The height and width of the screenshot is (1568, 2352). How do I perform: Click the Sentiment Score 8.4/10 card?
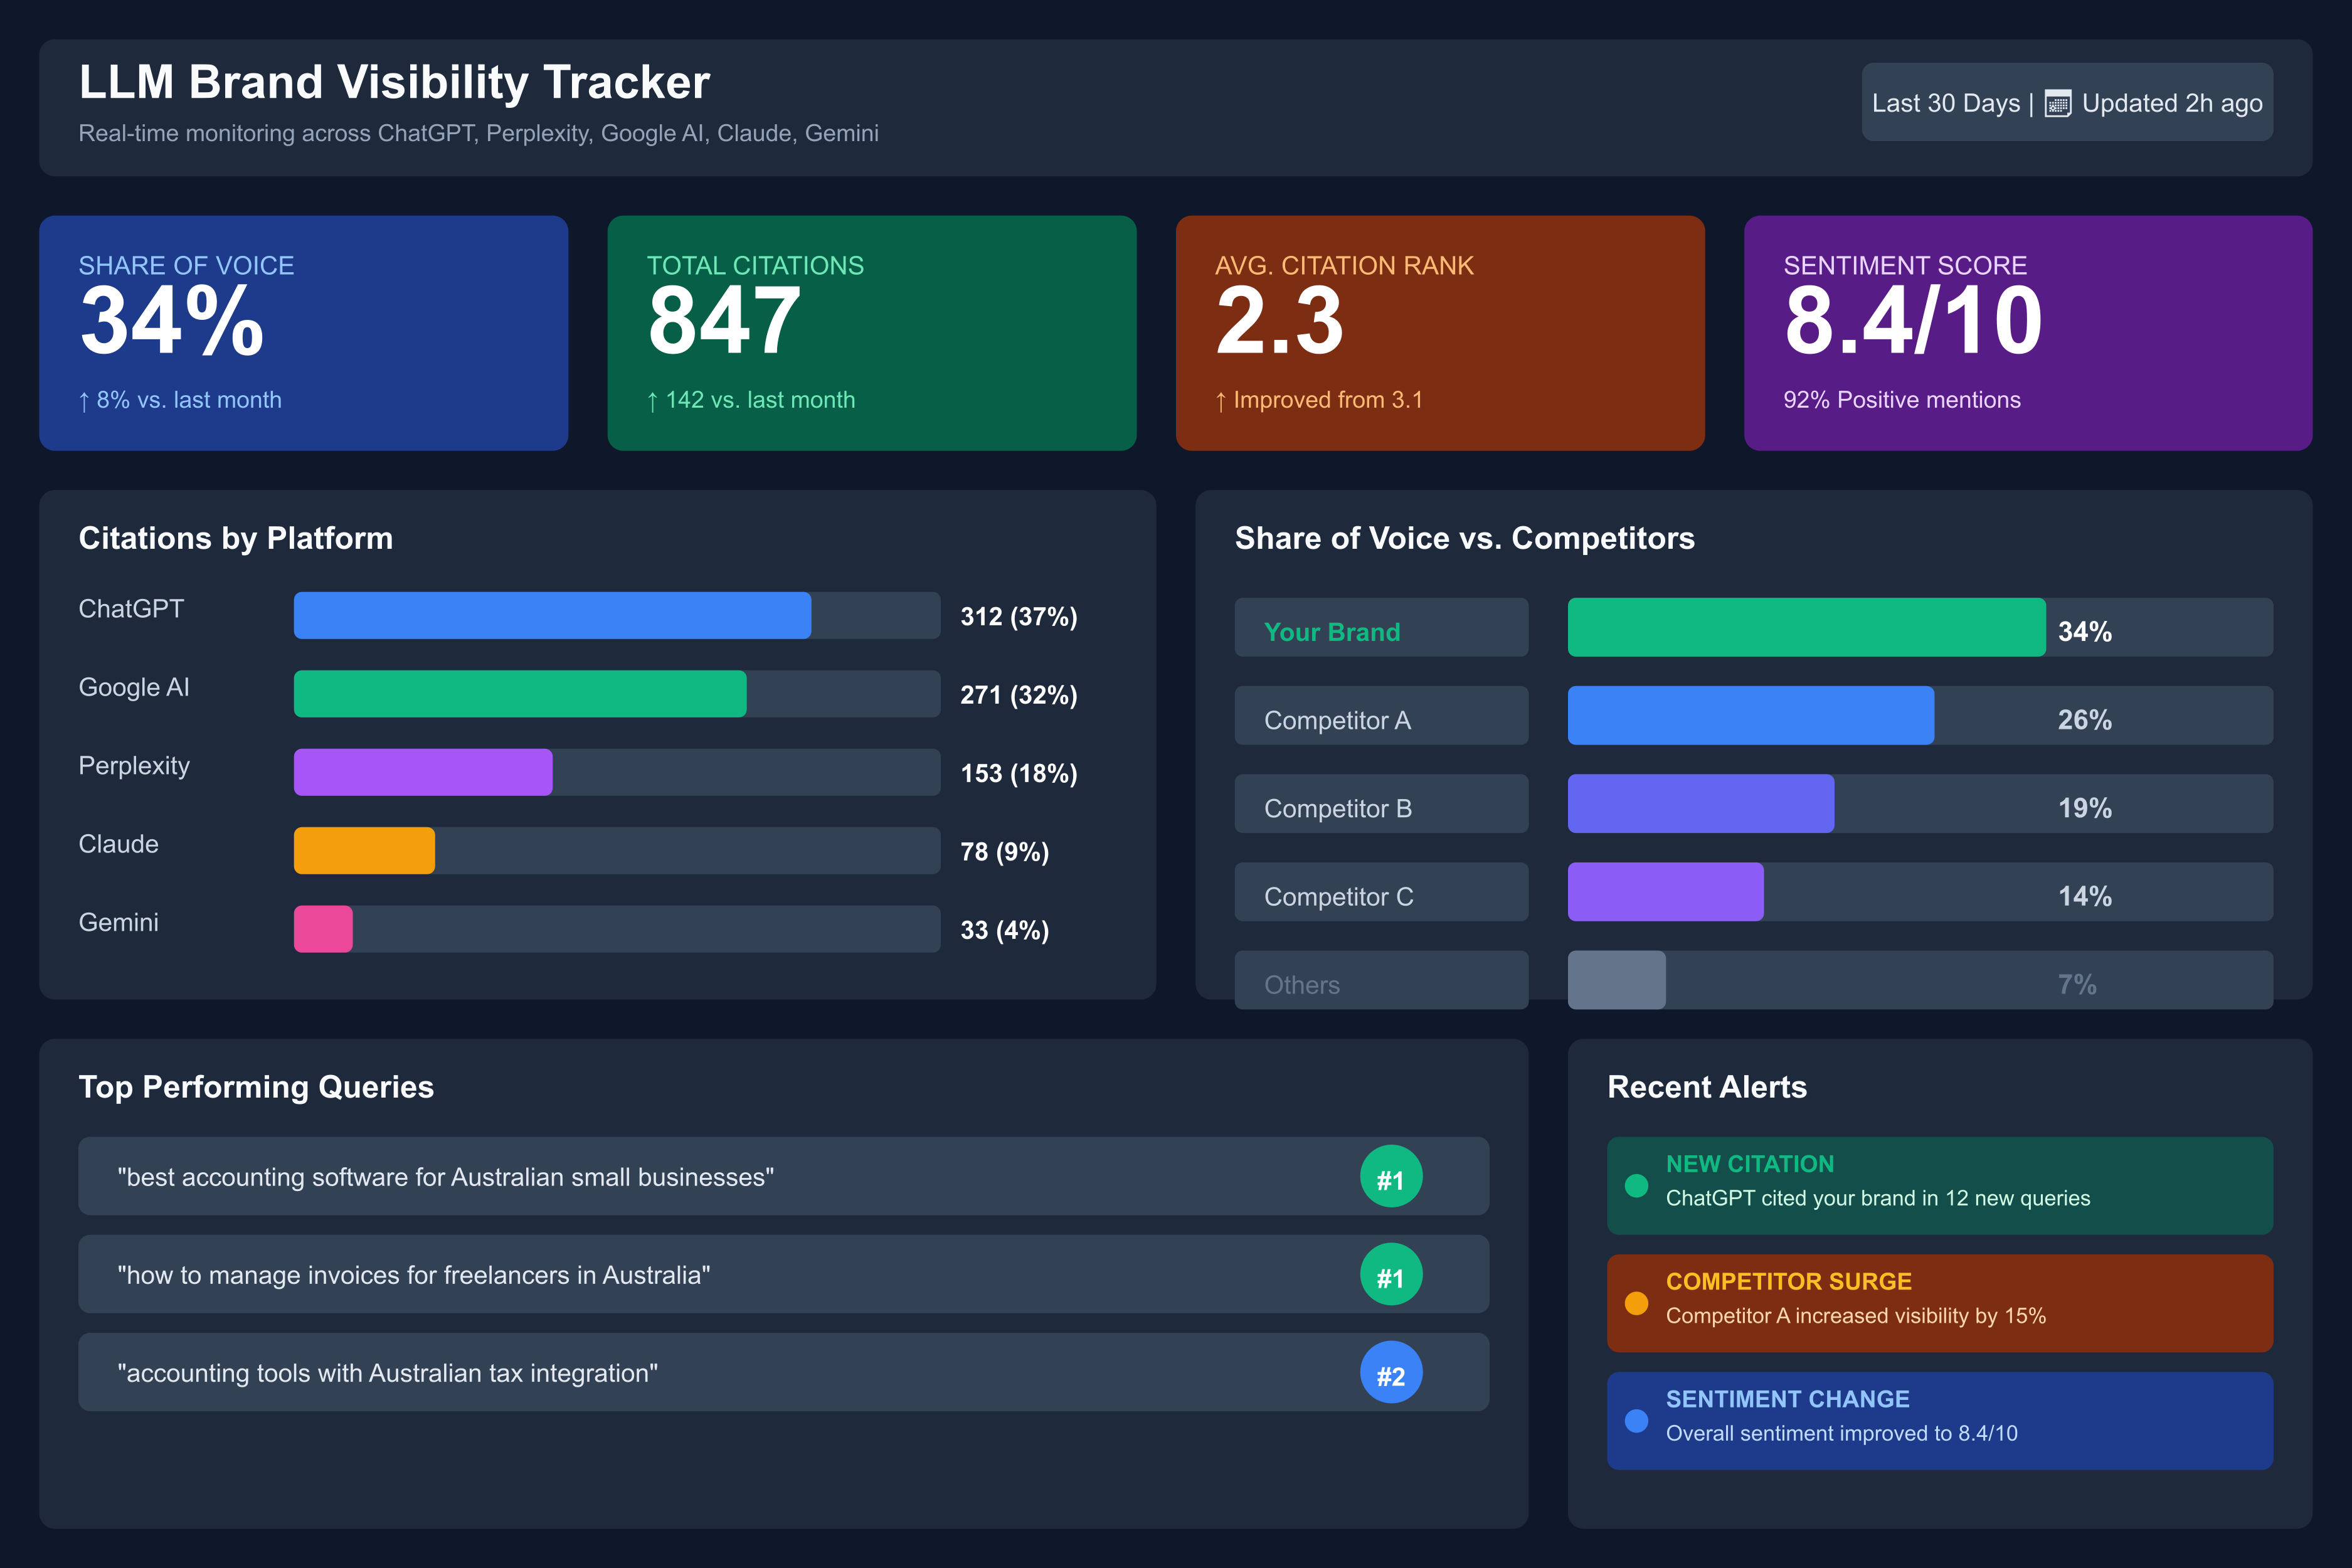2027,333
